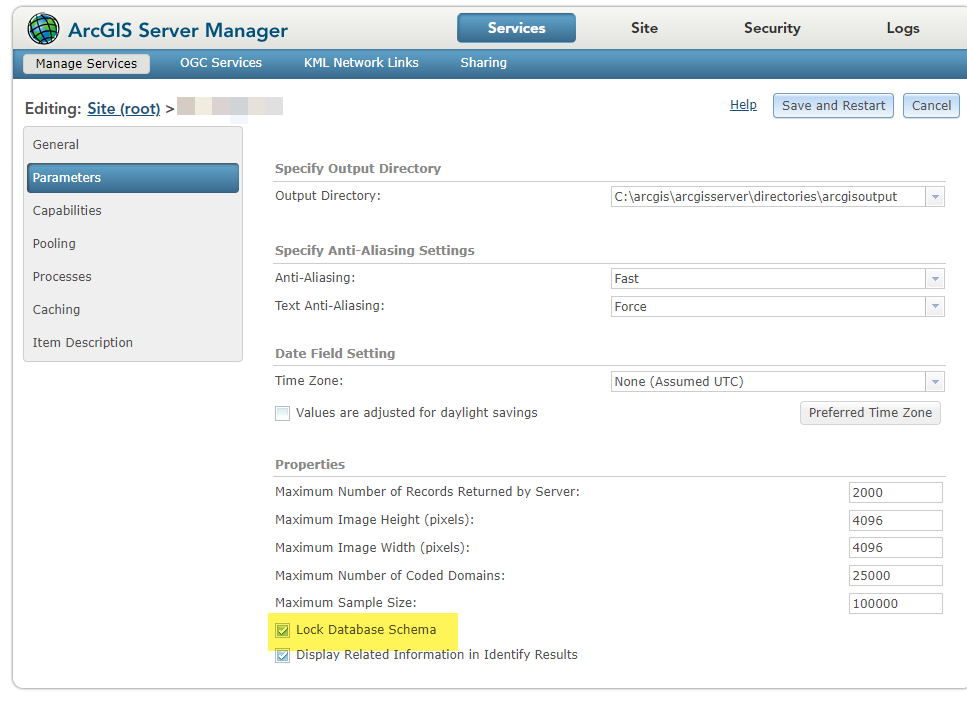Switch to OGC Services
The width and height of the screenshot is (967, 702).
[x=220, y=62]
